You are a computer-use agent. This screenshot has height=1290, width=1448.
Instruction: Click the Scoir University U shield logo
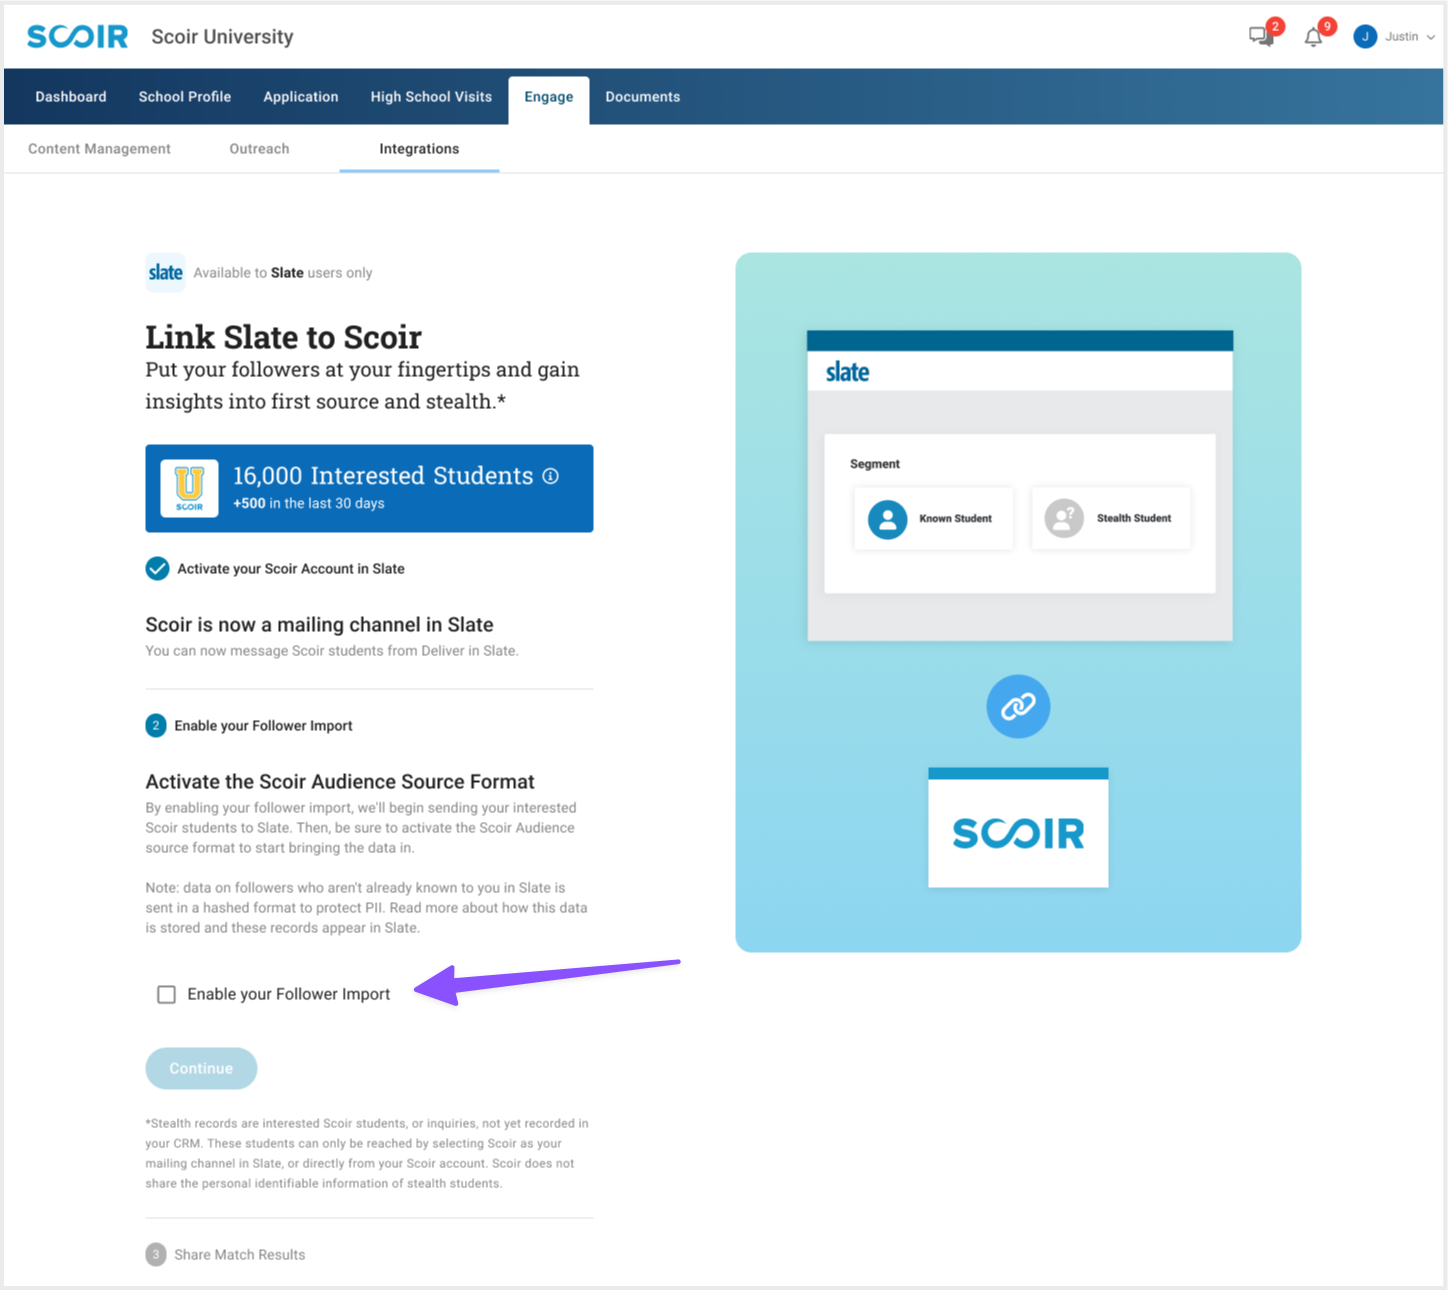(189, 488)
